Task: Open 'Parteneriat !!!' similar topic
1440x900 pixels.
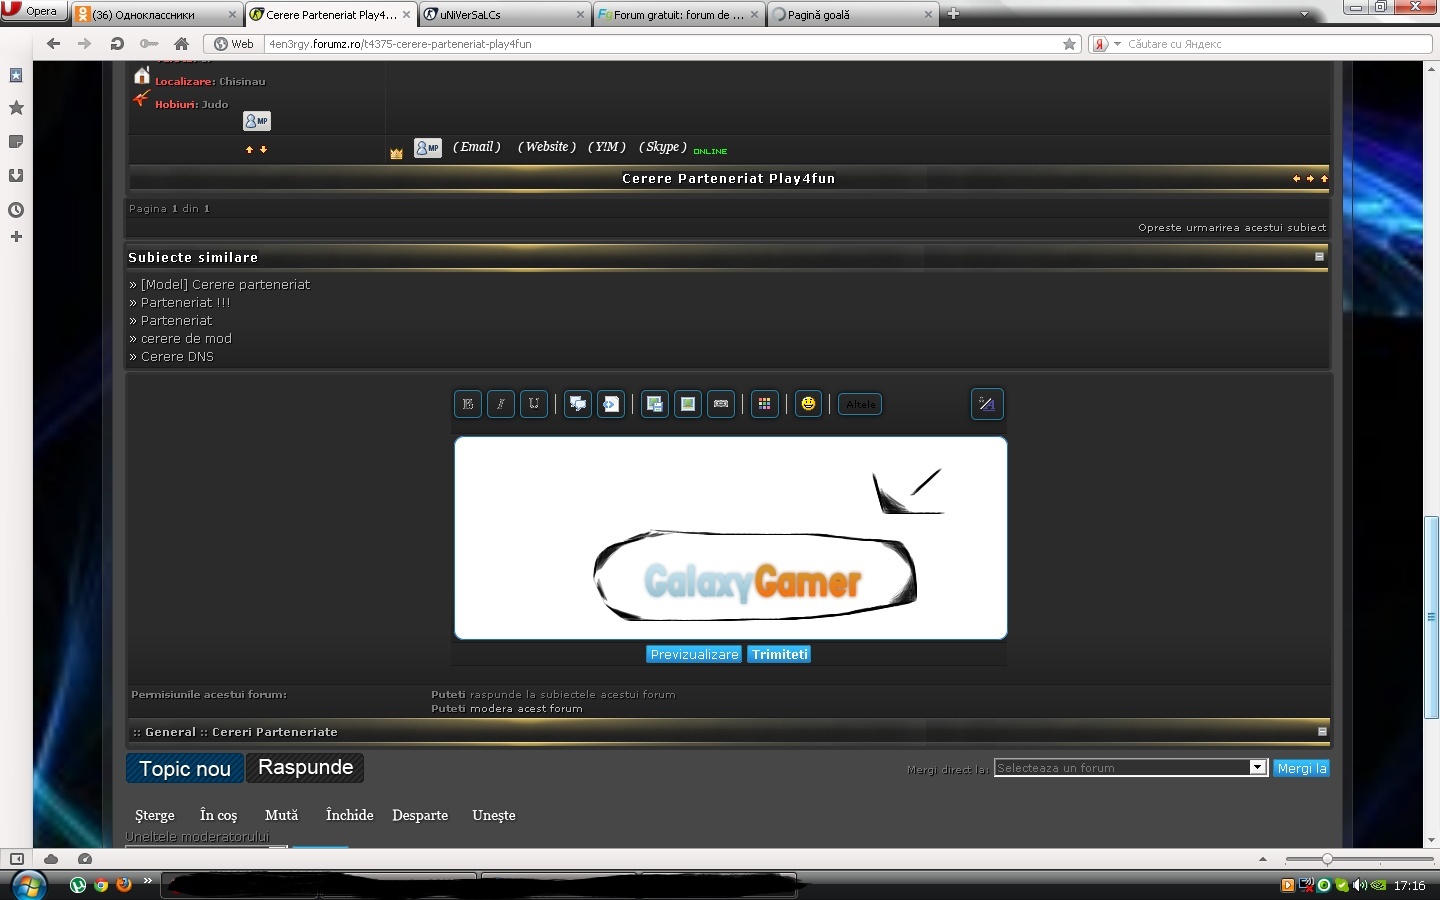Action: click(x=185, y=303)
